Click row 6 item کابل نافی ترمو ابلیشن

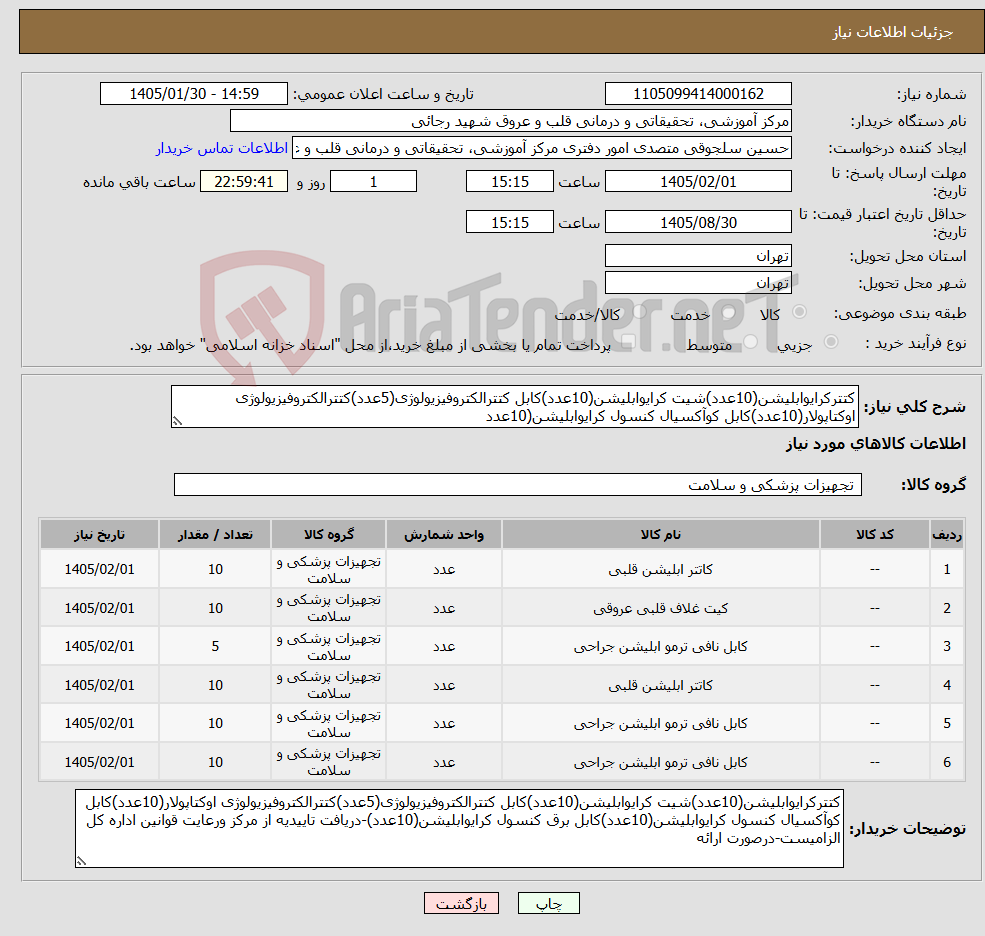pyautogui.click(x=660, y=762)
